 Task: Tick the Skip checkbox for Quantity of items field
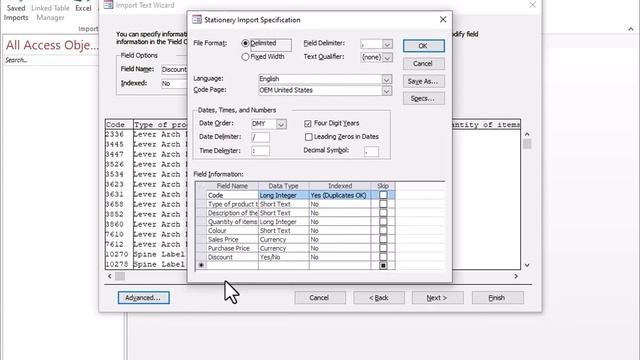pyautogui.click(x=383, y=222)
